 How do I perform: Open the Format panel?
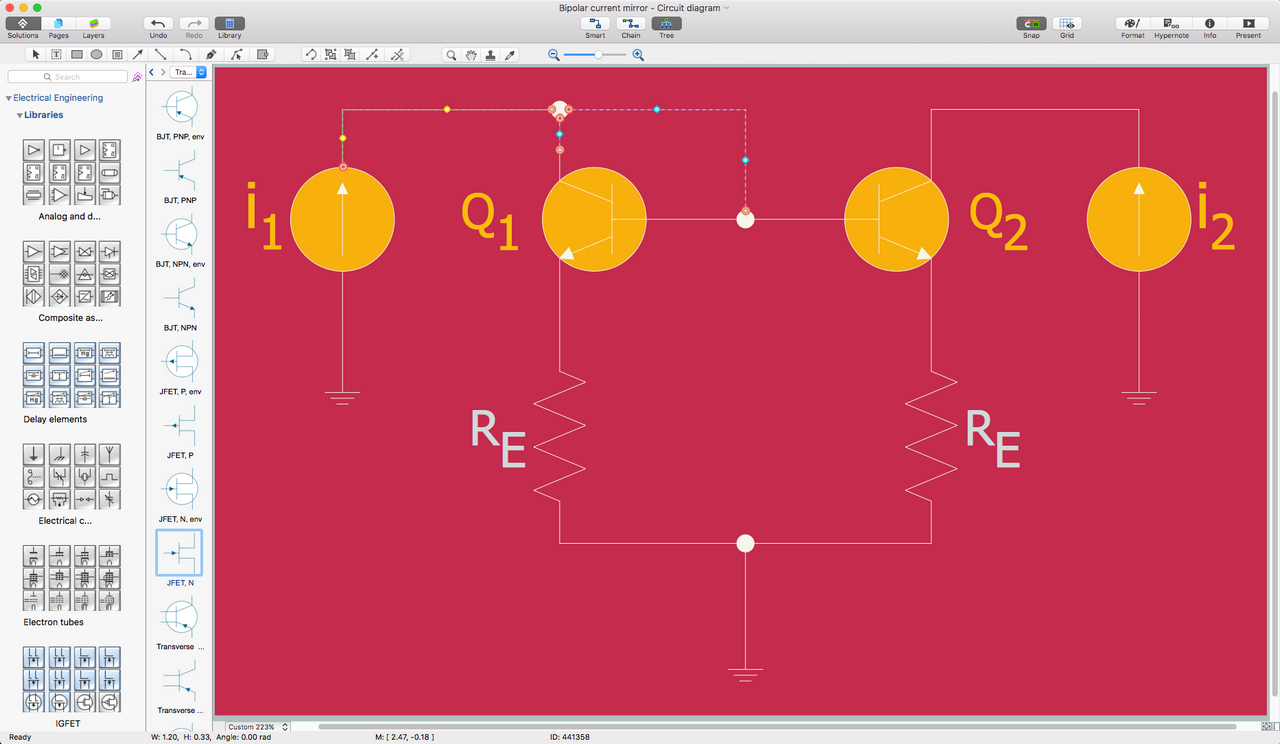[x=1132, y=26]
